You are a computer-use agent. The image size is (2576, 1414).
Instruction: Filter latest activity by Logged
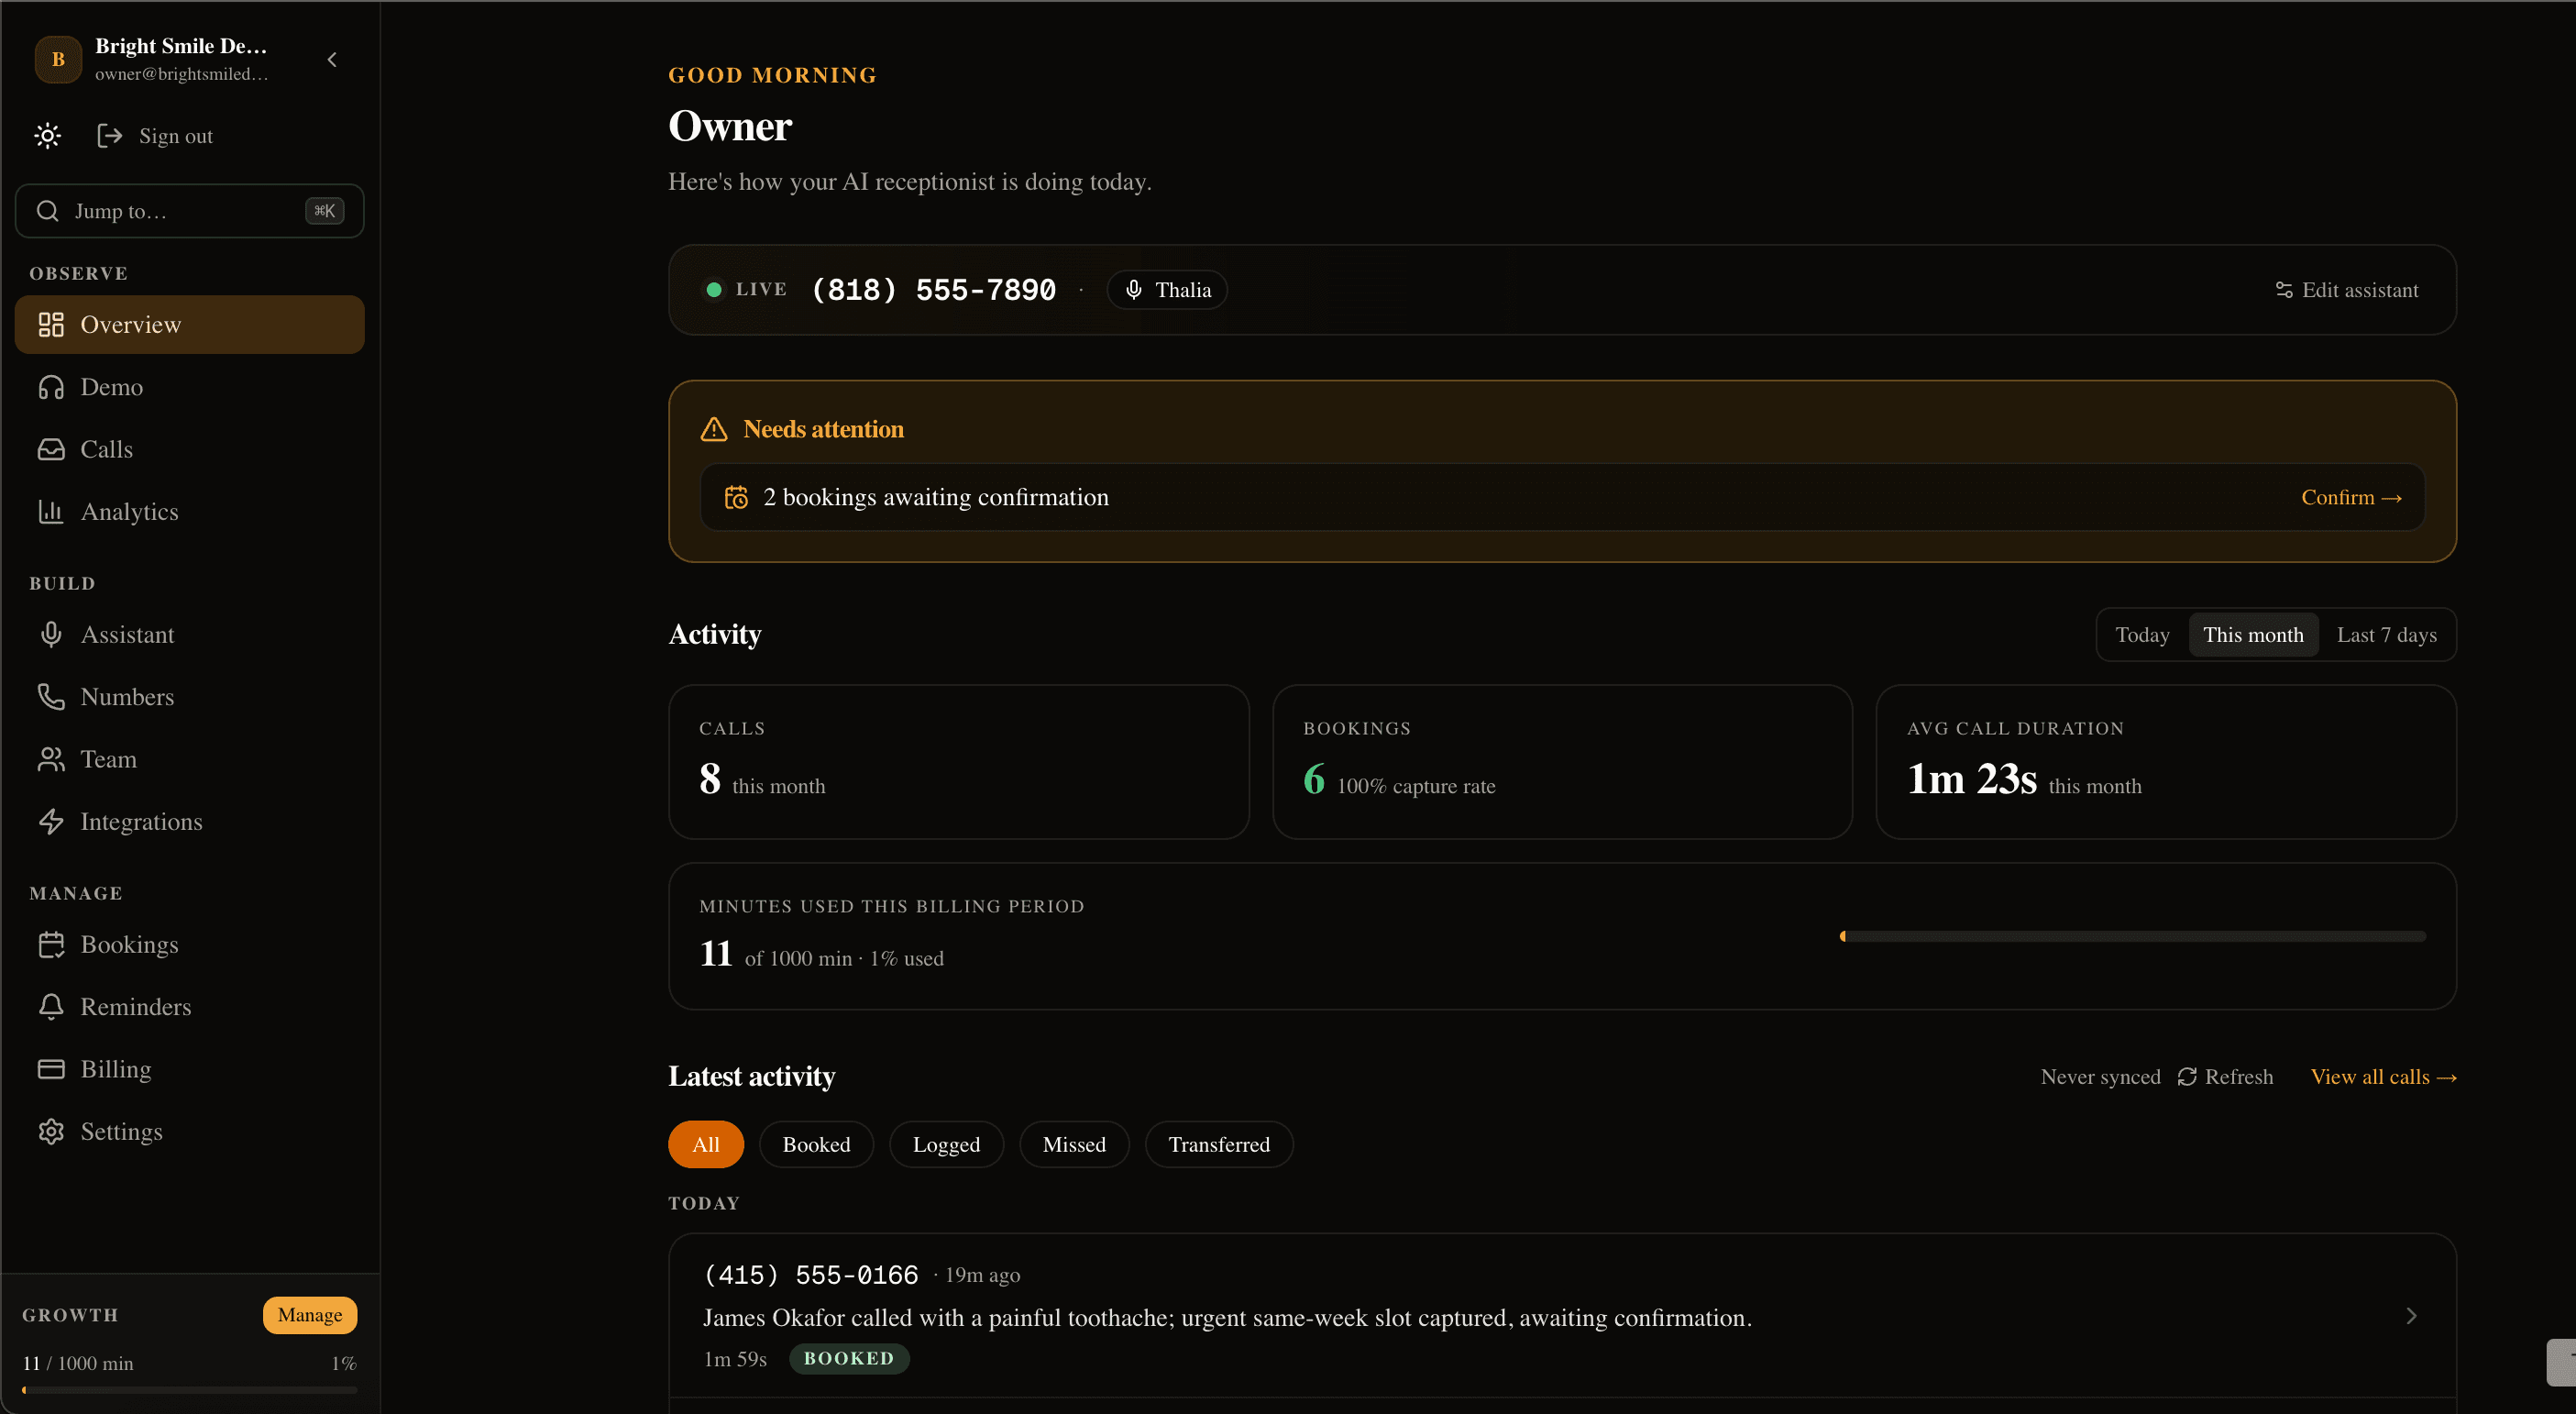[x=946, y=1145]
